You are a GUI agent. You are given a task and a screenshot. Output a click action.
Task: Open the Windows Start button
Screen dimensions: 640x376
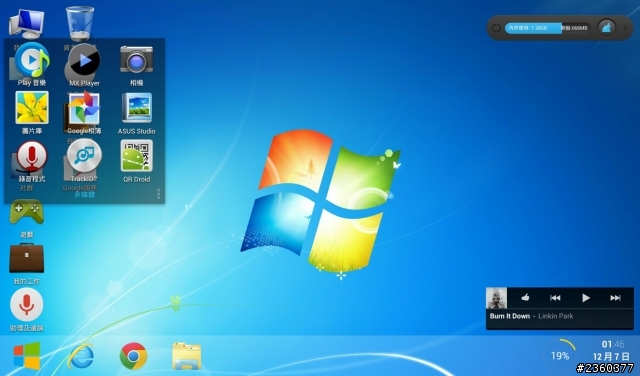(x=27, y=356)
